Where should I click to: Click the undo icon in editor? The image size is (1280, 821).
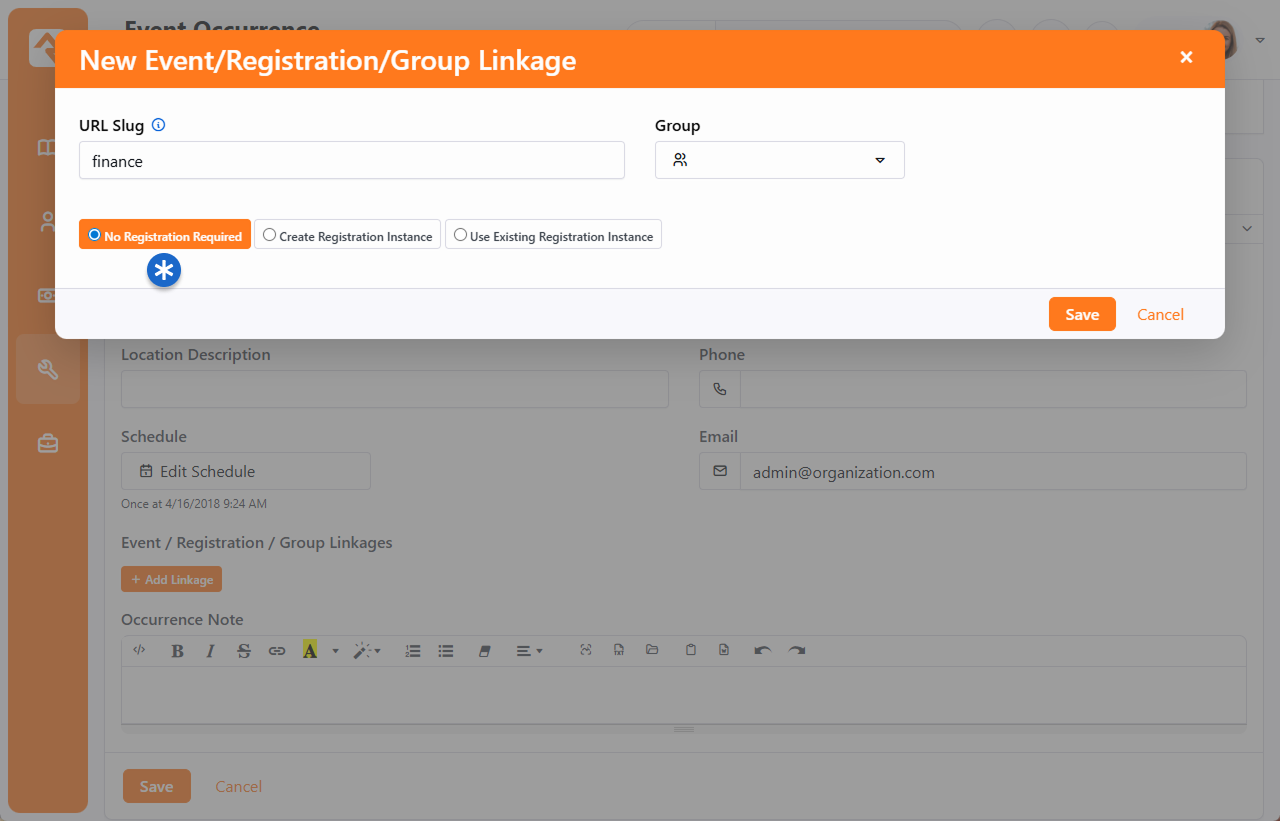click(x=762, y=650)
